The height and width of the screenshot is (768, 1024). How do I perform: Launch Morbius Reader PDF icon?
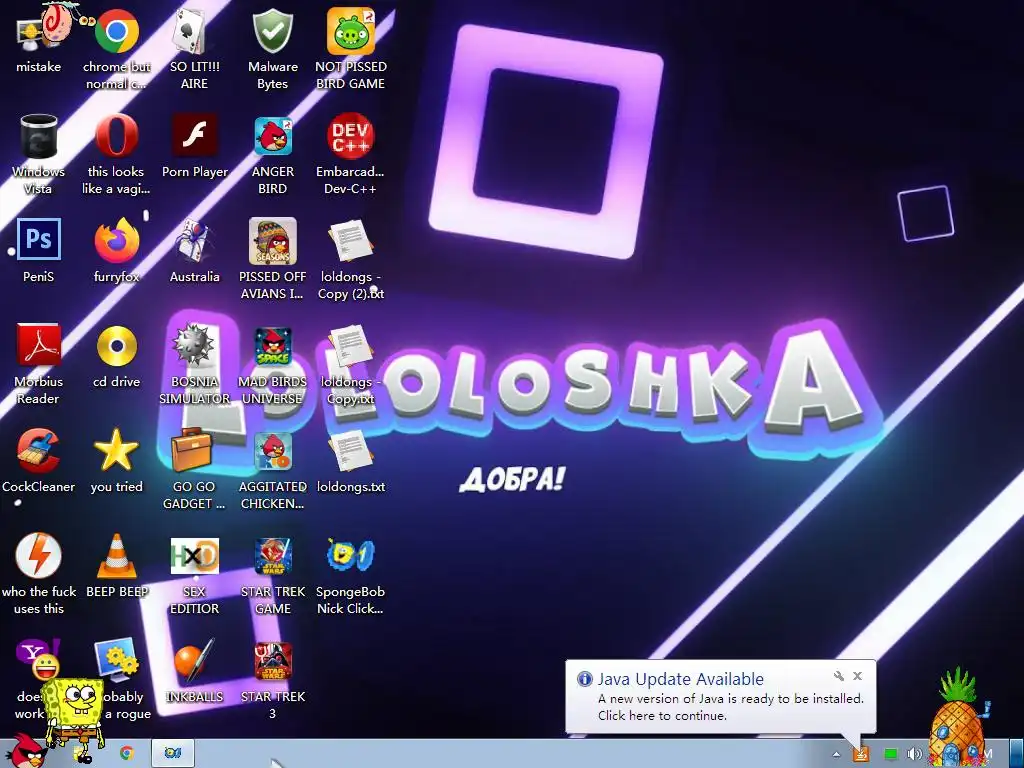coord(39,345)
